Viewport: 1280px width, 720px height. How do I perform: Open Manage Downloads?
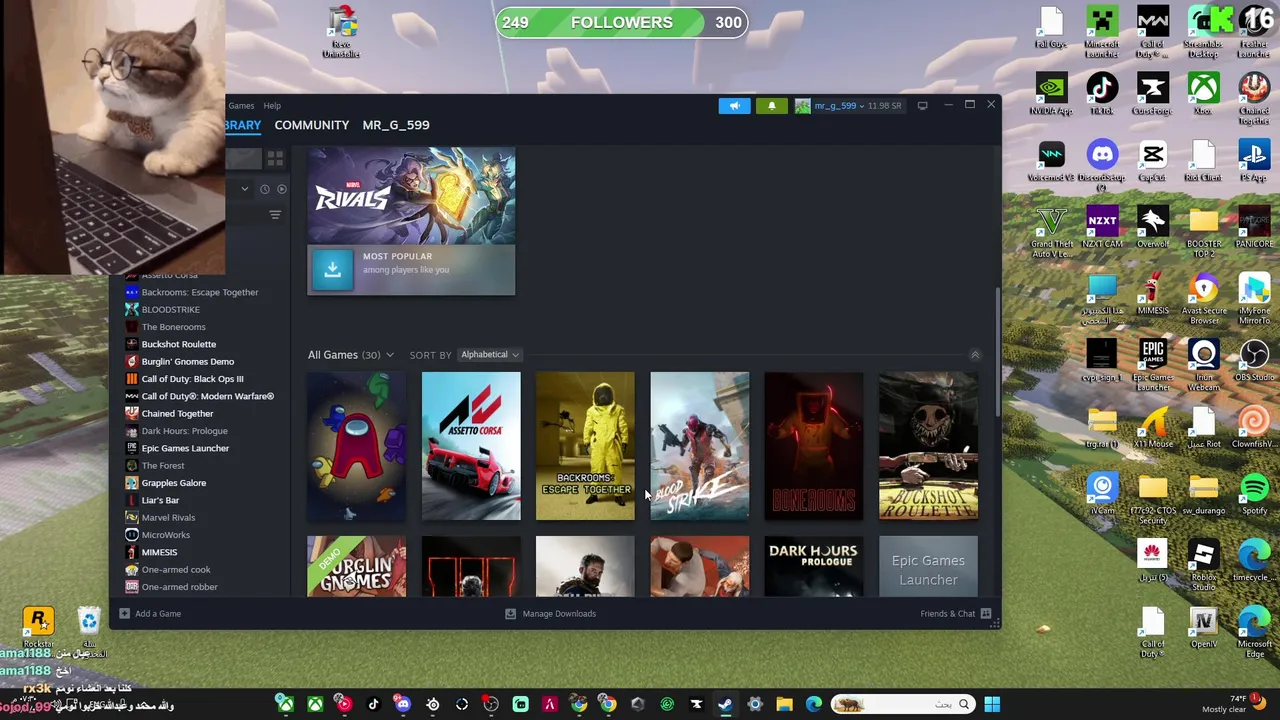coord(551,614)
